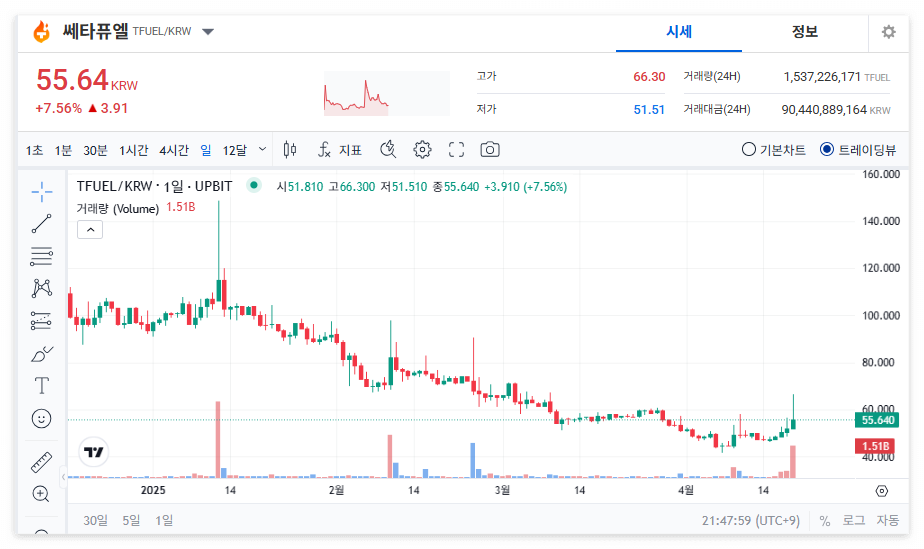Click the 90,440,889,164 trade amount value
The width and height of the screenshot is (924, 549).
coord(824,110)
